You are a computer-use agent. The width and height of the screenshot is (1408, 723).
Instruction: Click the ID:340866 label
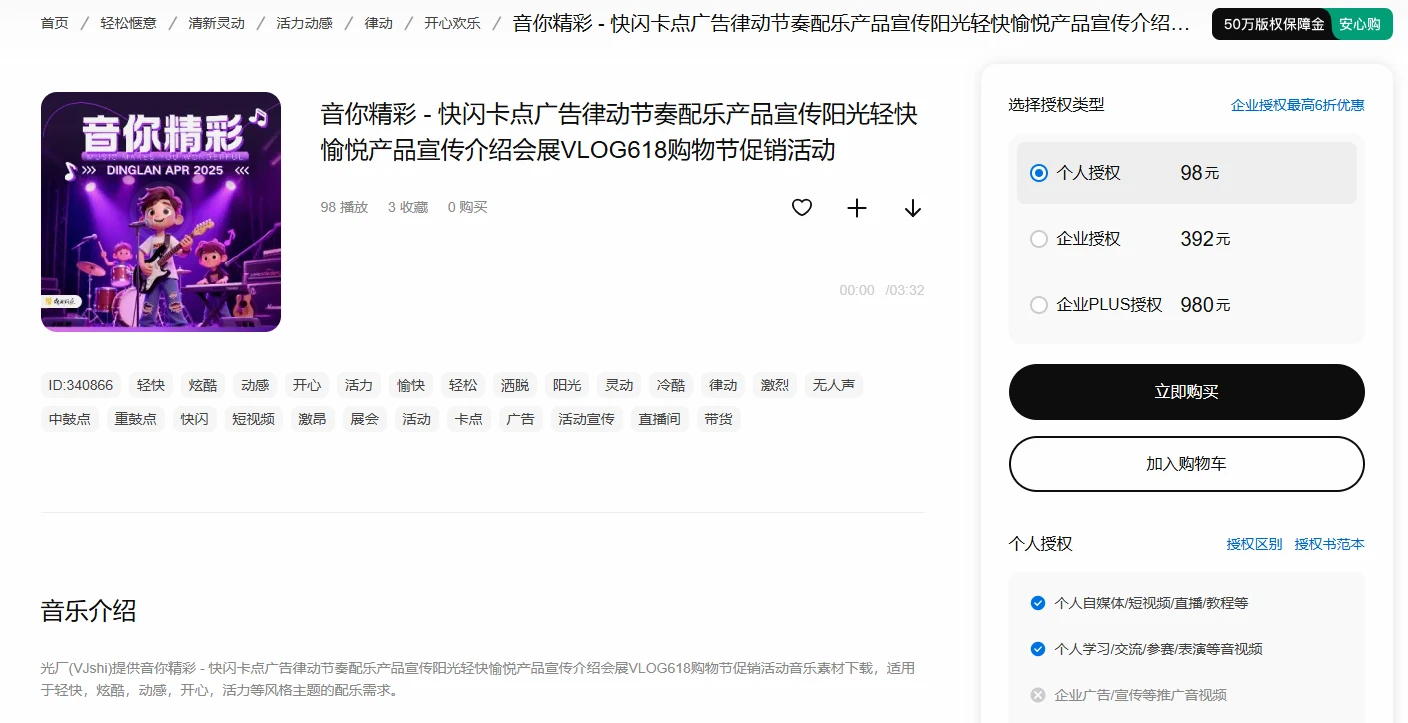click(x=81, y=385)
